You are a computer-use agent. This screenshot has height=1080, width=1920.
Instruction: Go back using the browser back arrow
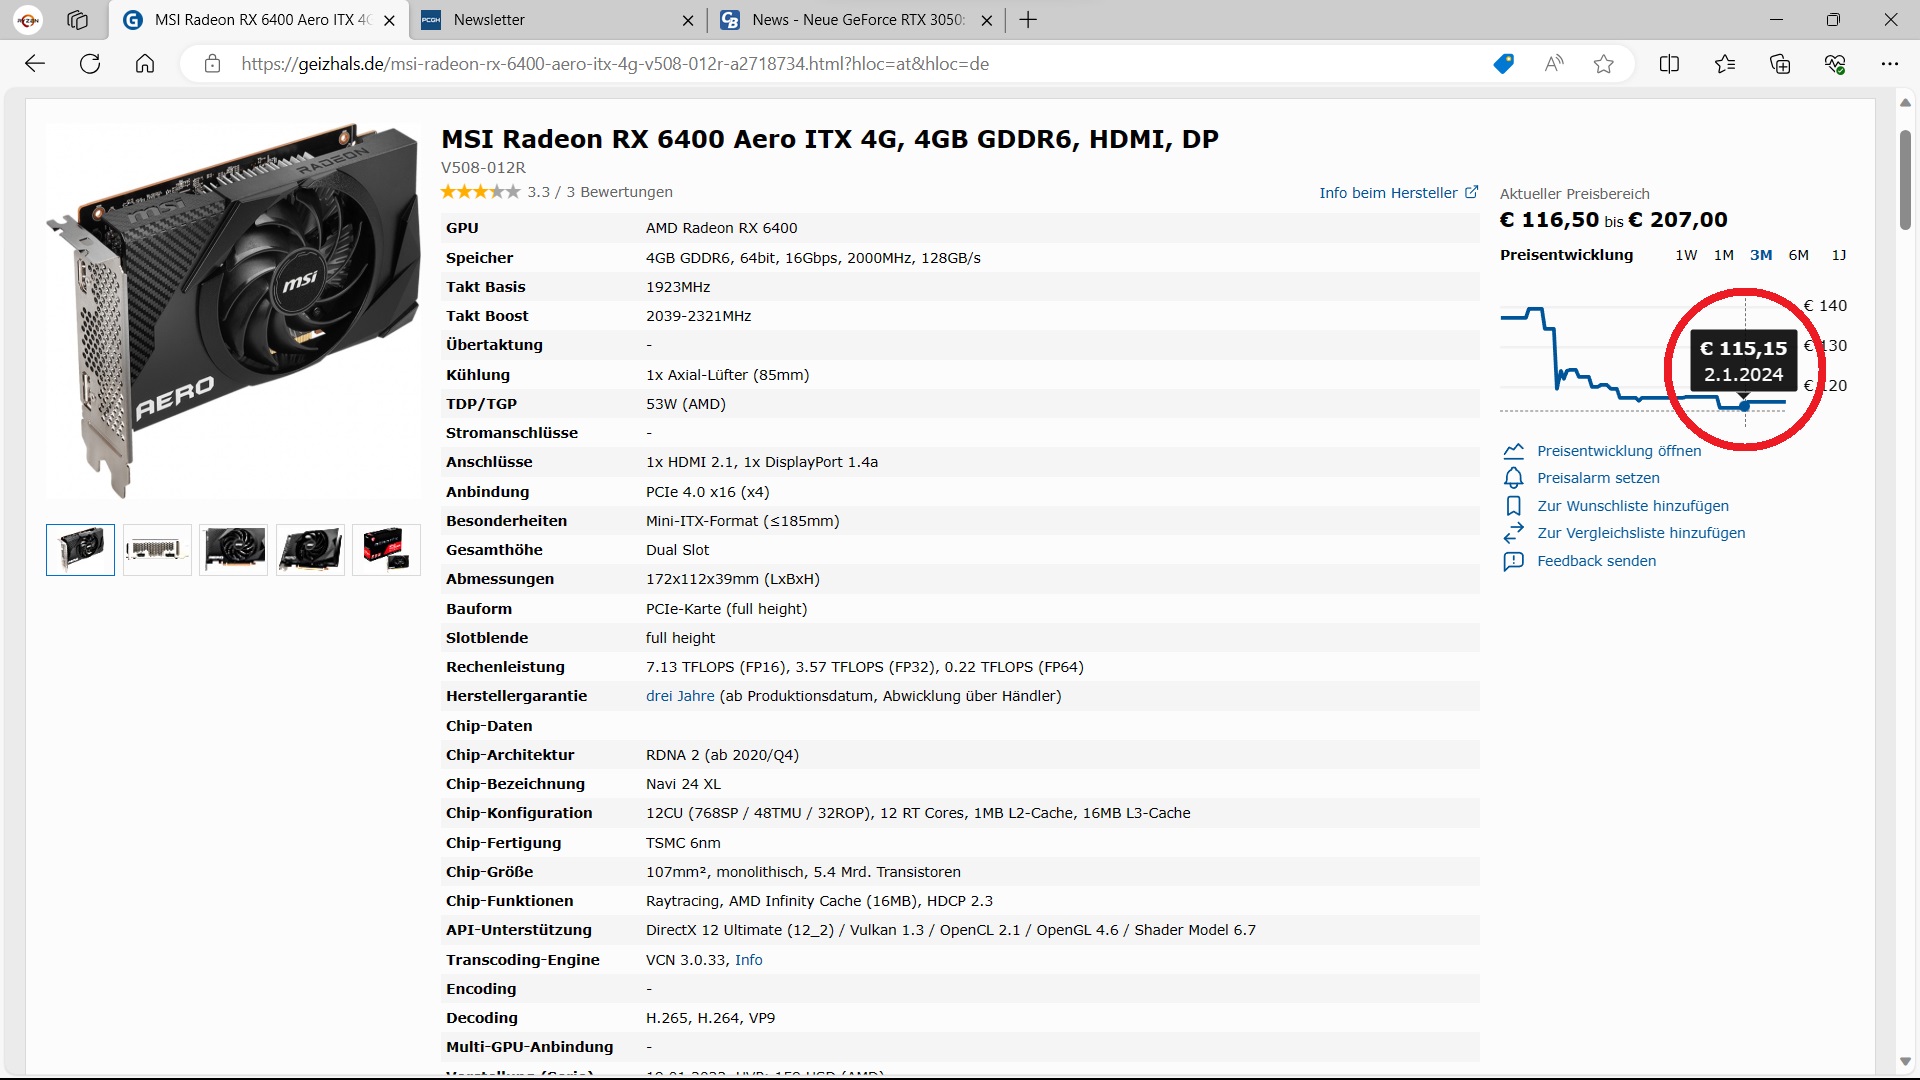click(x=35, y=64)
